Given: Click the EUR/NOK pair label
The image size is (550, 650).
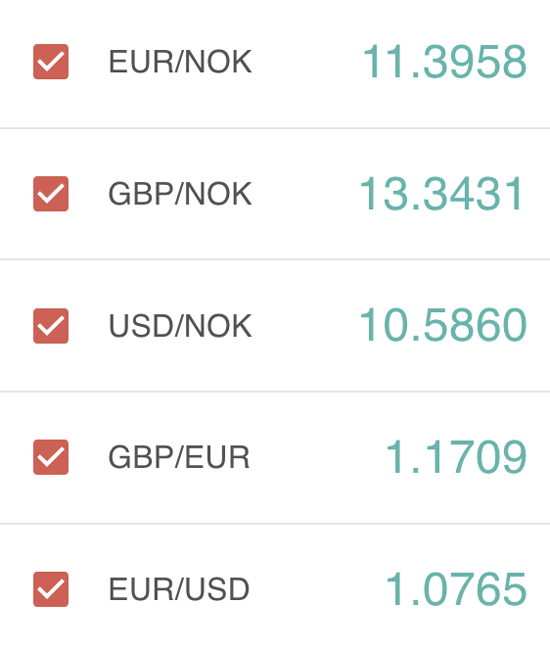Looking at the screenshot, I should [x=180, y=62].
